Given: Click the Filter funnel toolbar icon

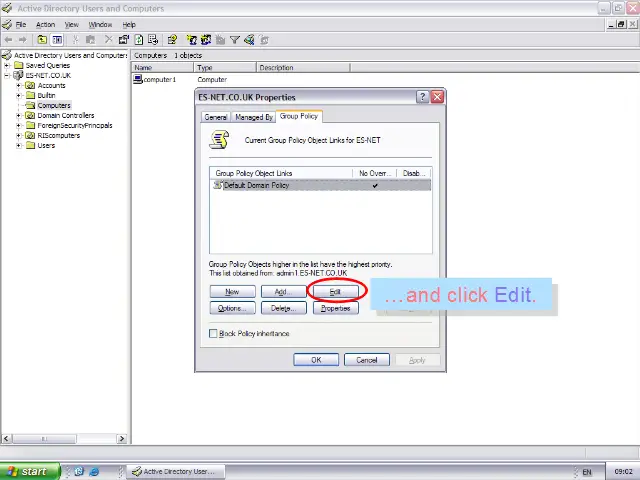Looking at the screenshot, I should click(235, 40).
